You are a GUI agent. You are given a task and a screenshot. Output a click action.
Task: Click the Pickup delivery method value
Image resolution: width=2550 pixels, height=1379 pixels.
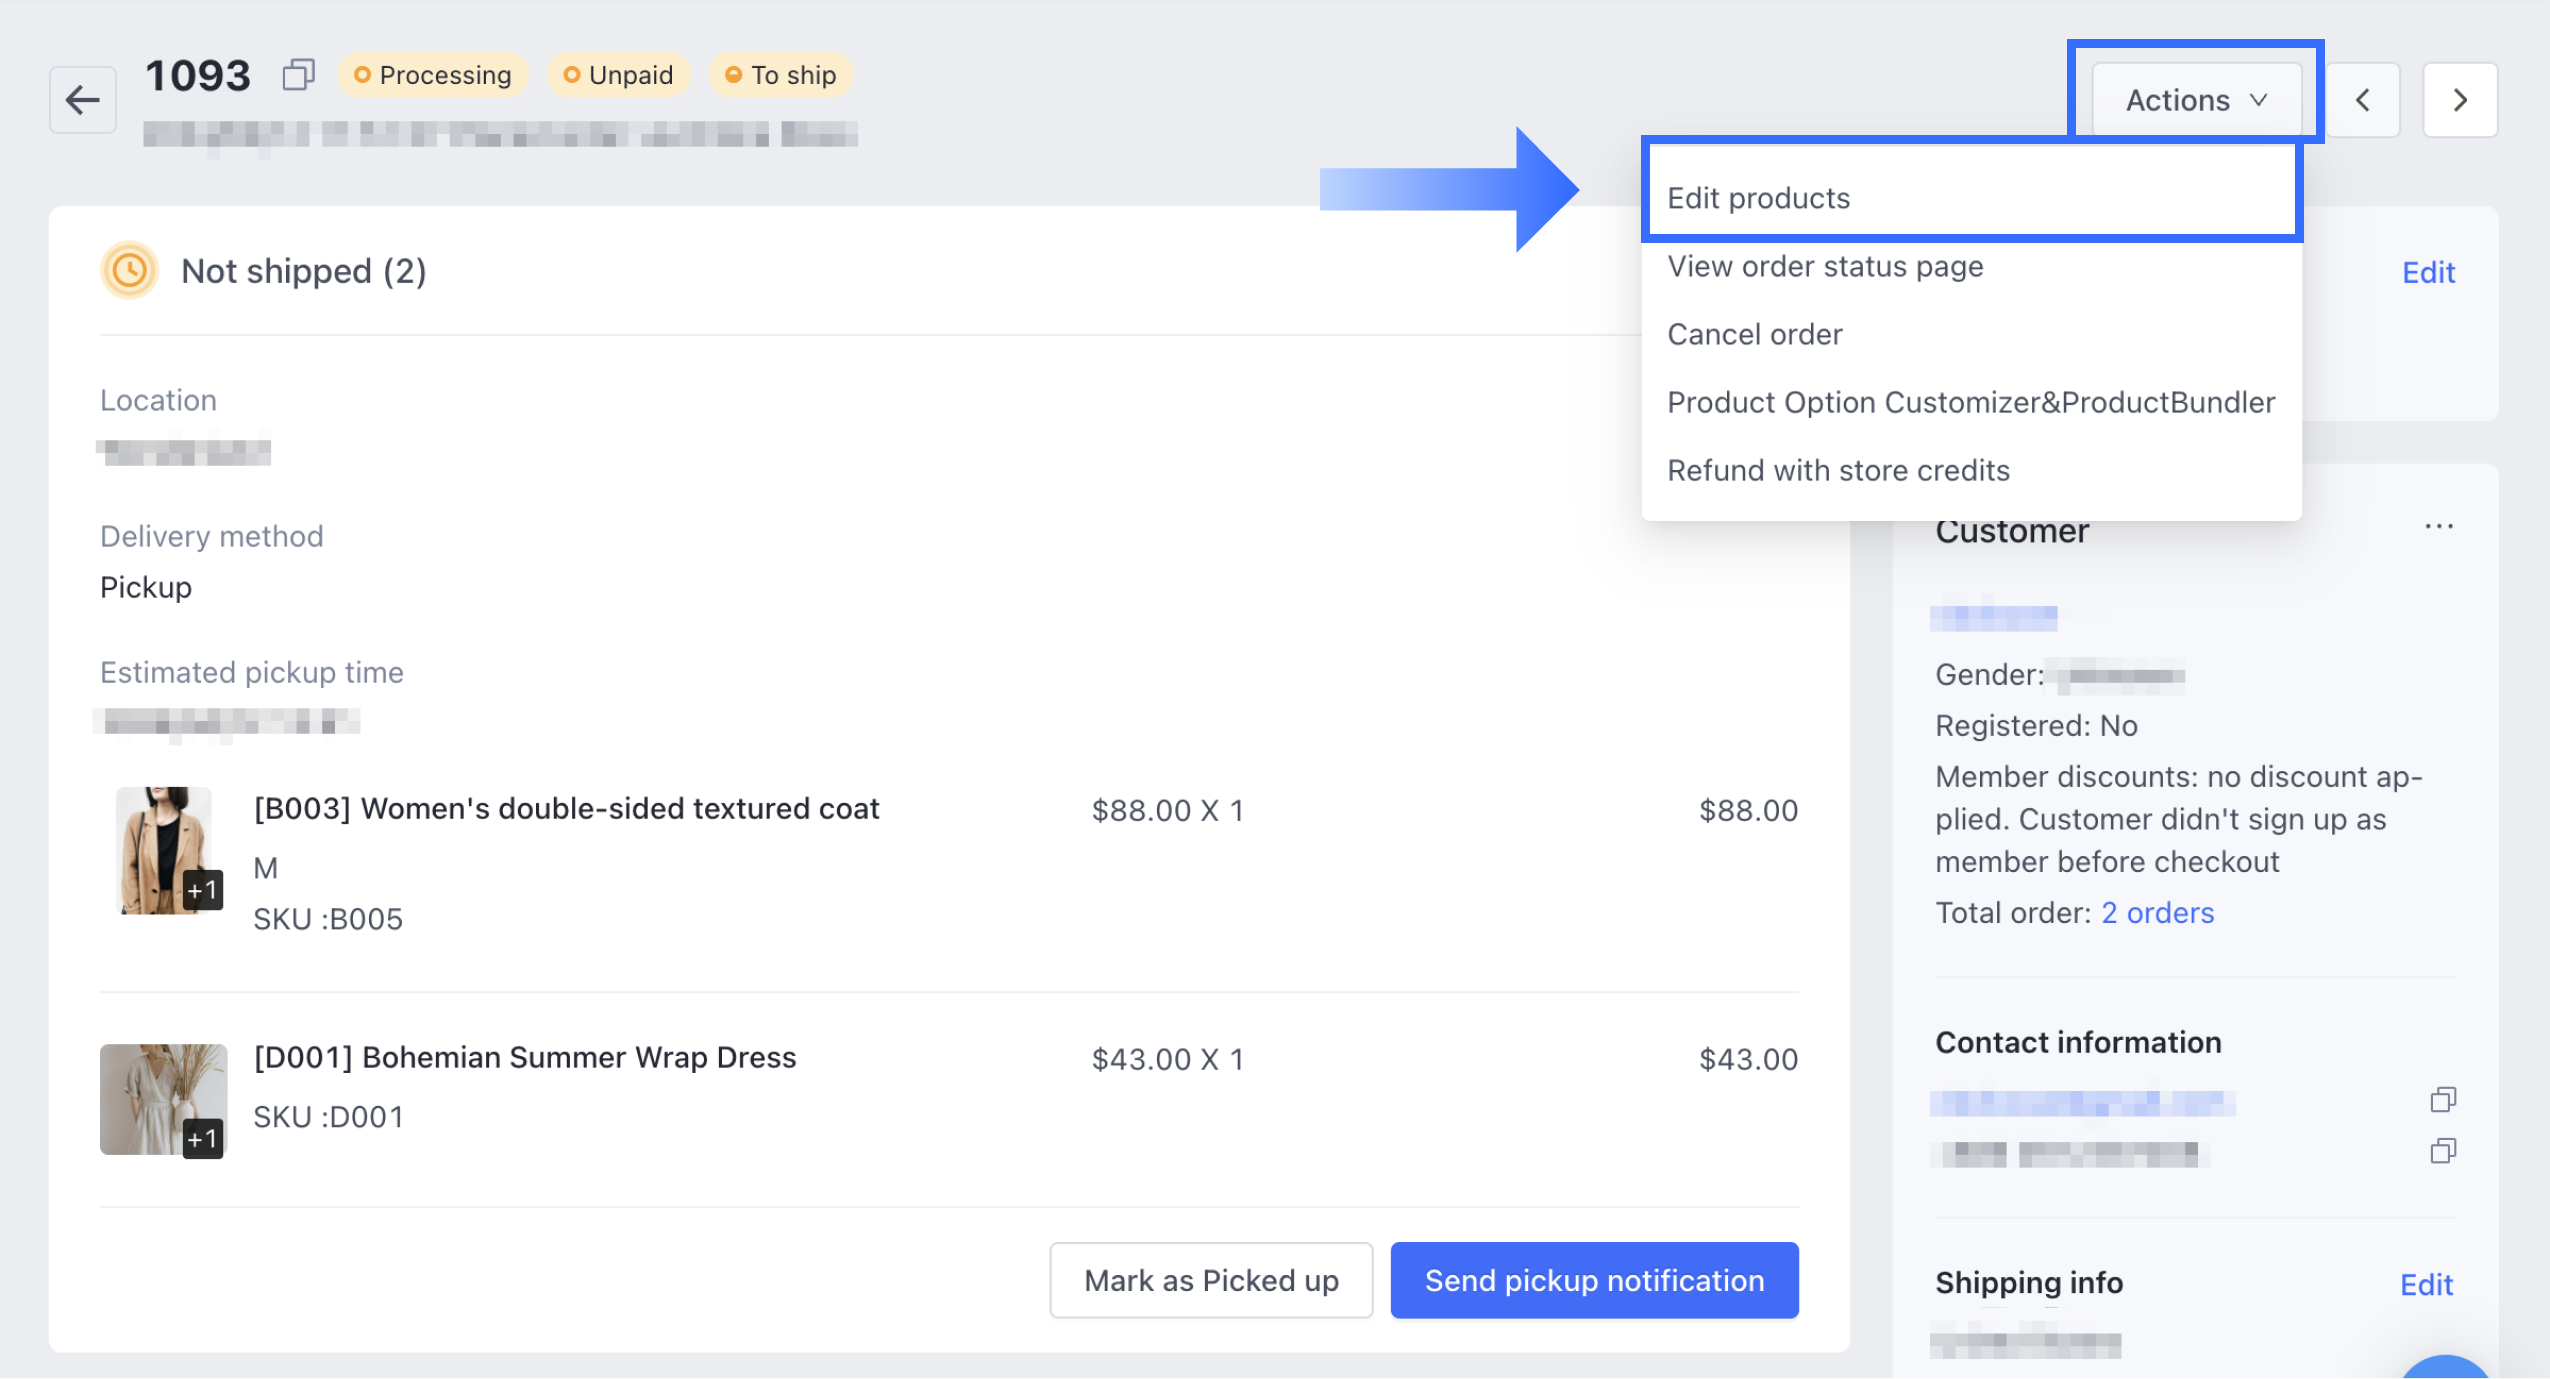[x=146, y=587]
